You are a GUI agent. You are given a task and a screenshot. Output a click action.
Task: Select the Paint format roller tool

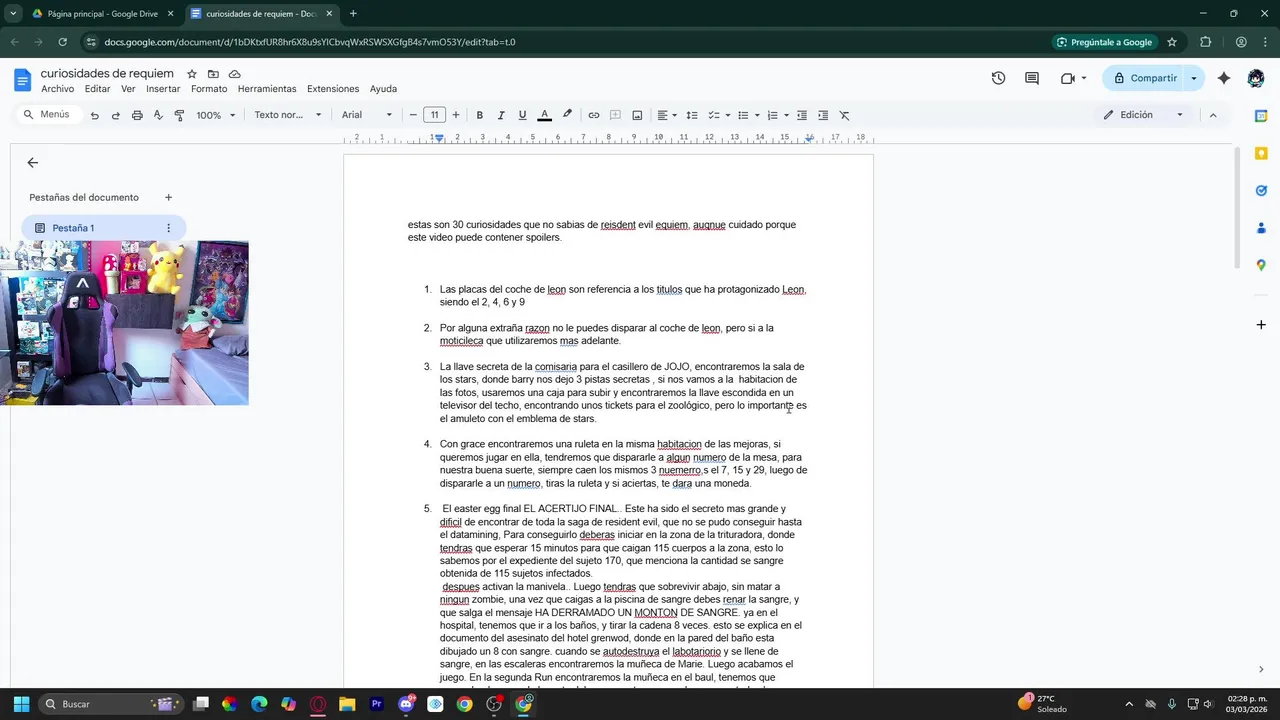pos(179,115)
